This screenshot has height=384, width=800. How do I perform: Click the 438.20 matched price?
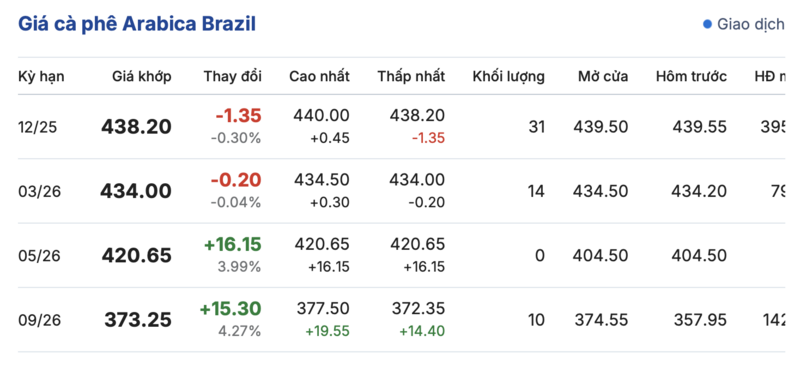(136, 127)
